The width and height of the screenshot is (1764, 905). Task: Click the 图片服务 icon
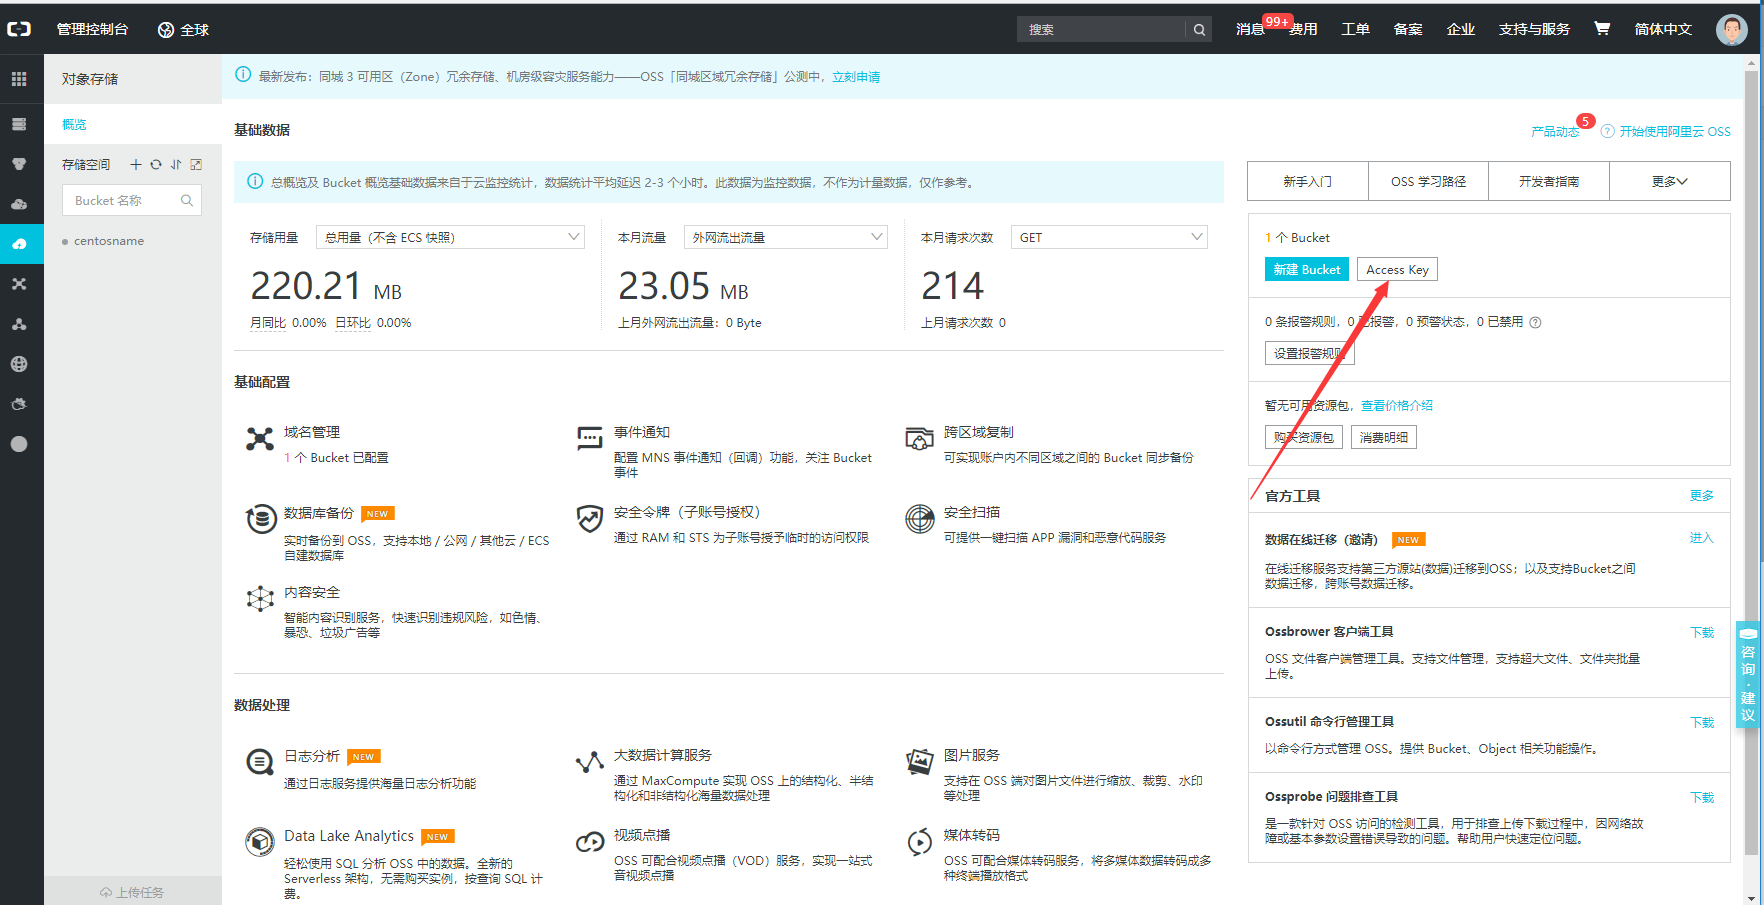coord(920,762)
